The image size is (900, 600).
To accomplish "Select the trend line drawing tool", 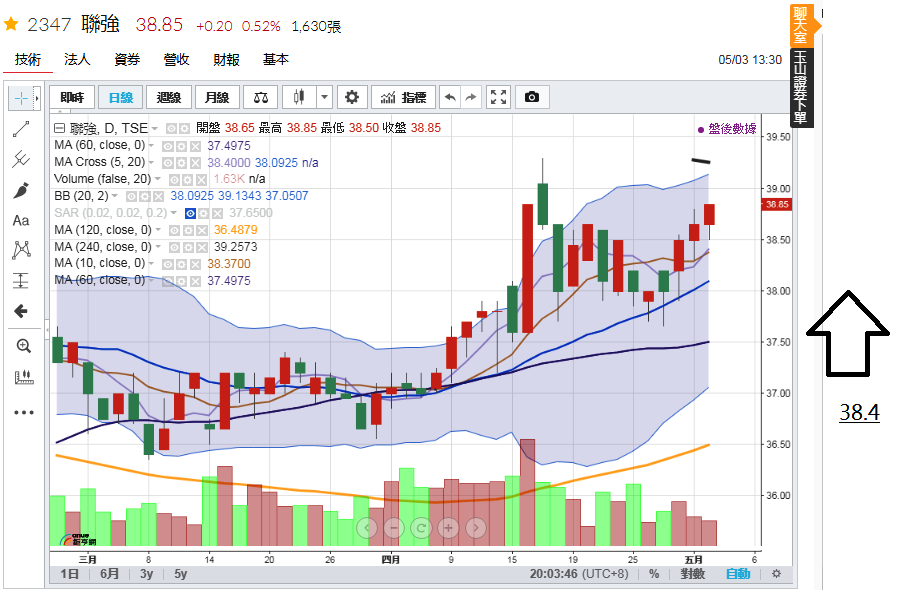I will coord(21,128).
